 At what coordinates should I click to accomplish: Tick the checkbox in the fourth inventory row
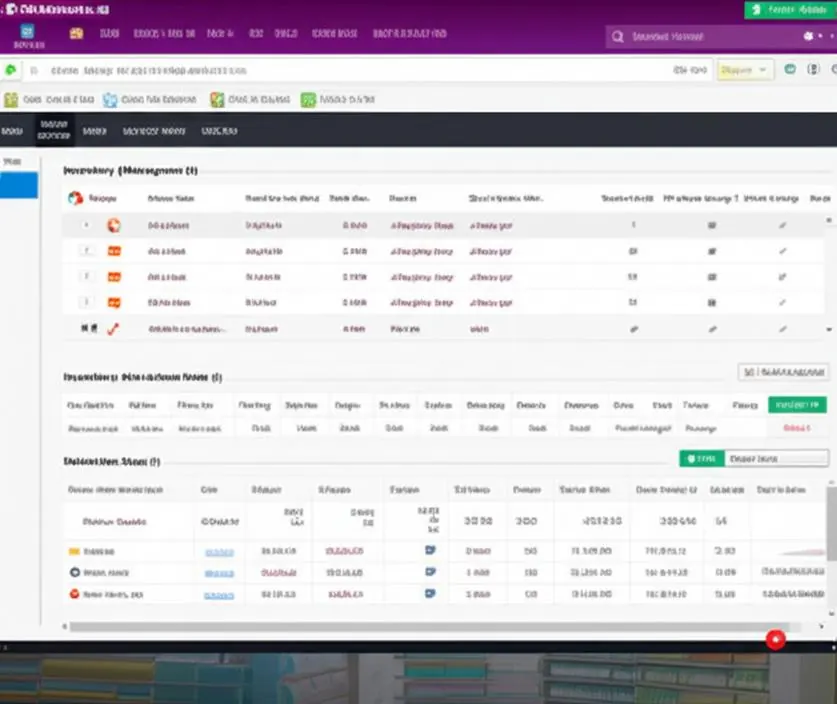[x=86, y=302]
